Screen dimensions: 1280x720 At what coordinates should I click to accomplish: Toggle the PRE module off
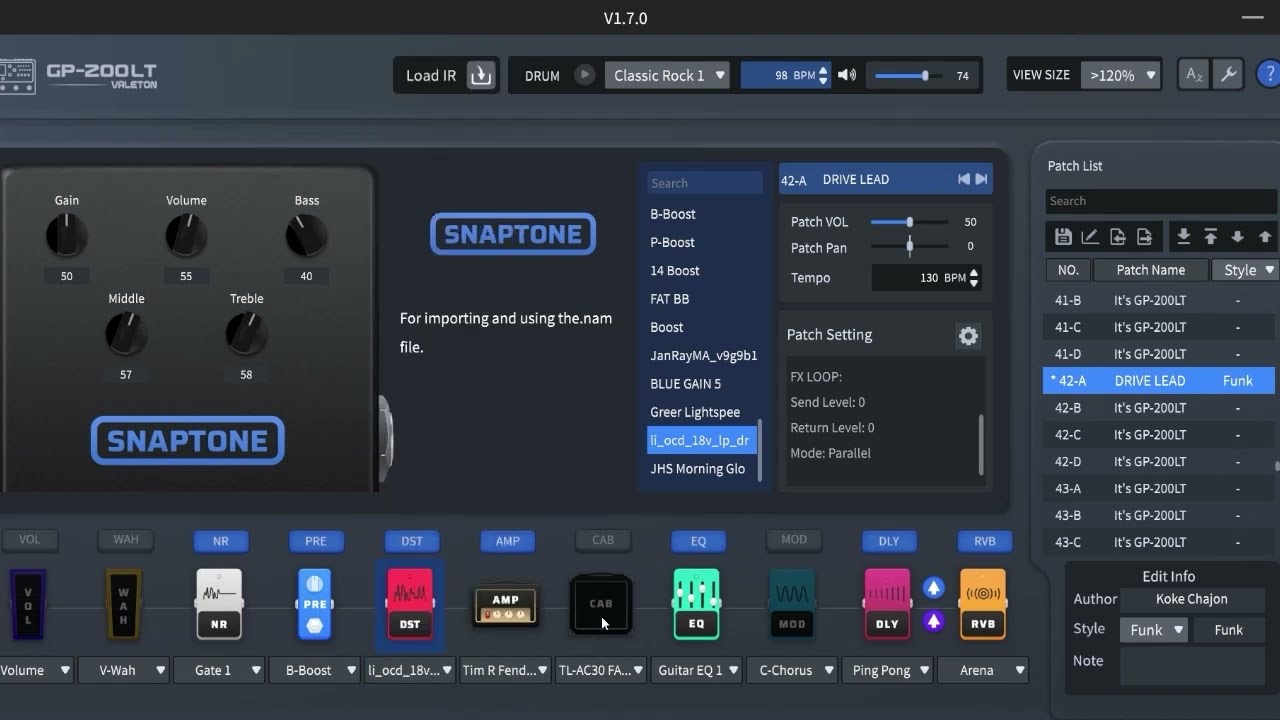click(x=315, y=541)
